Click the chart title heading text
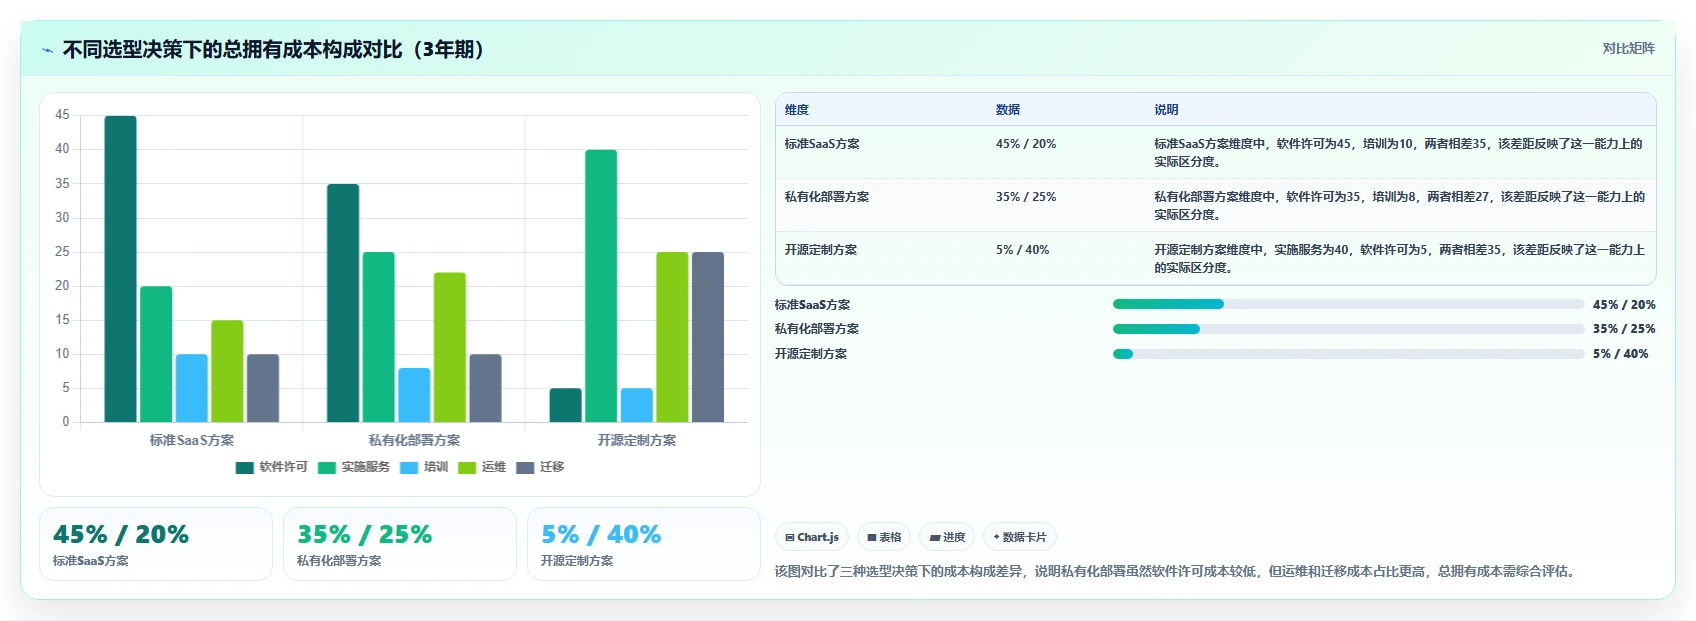This screenshot has height=621, width=1696. point(273,50)
